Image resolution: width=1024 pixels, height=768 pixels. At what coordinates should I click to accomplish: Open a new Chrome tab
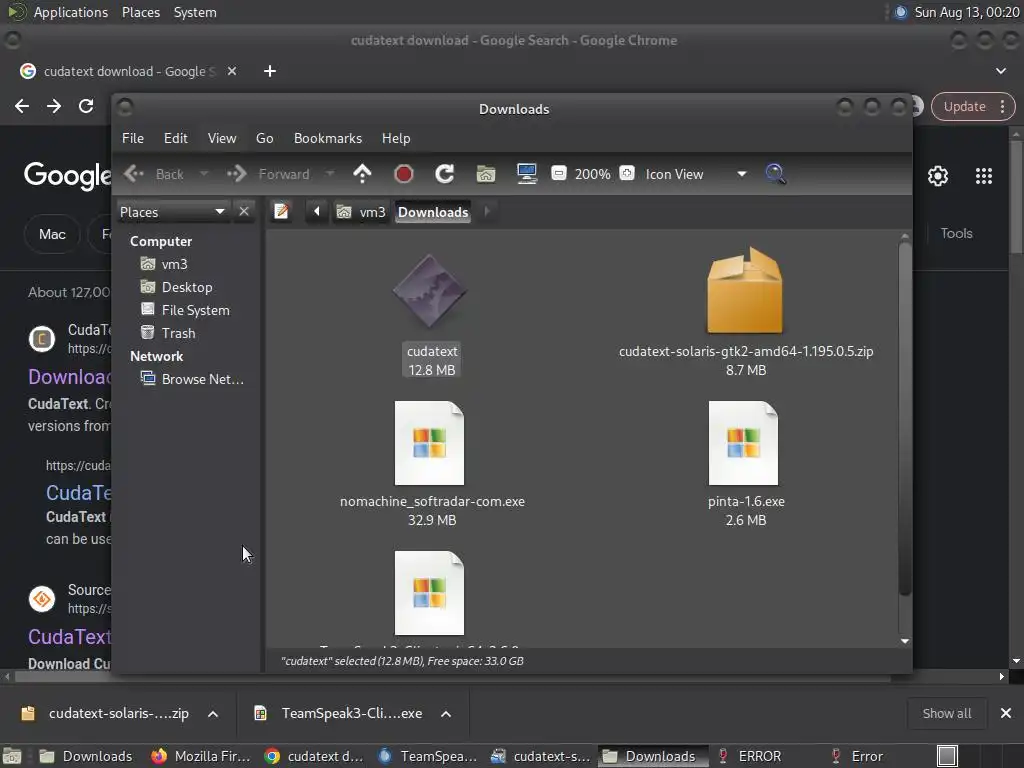270,71
